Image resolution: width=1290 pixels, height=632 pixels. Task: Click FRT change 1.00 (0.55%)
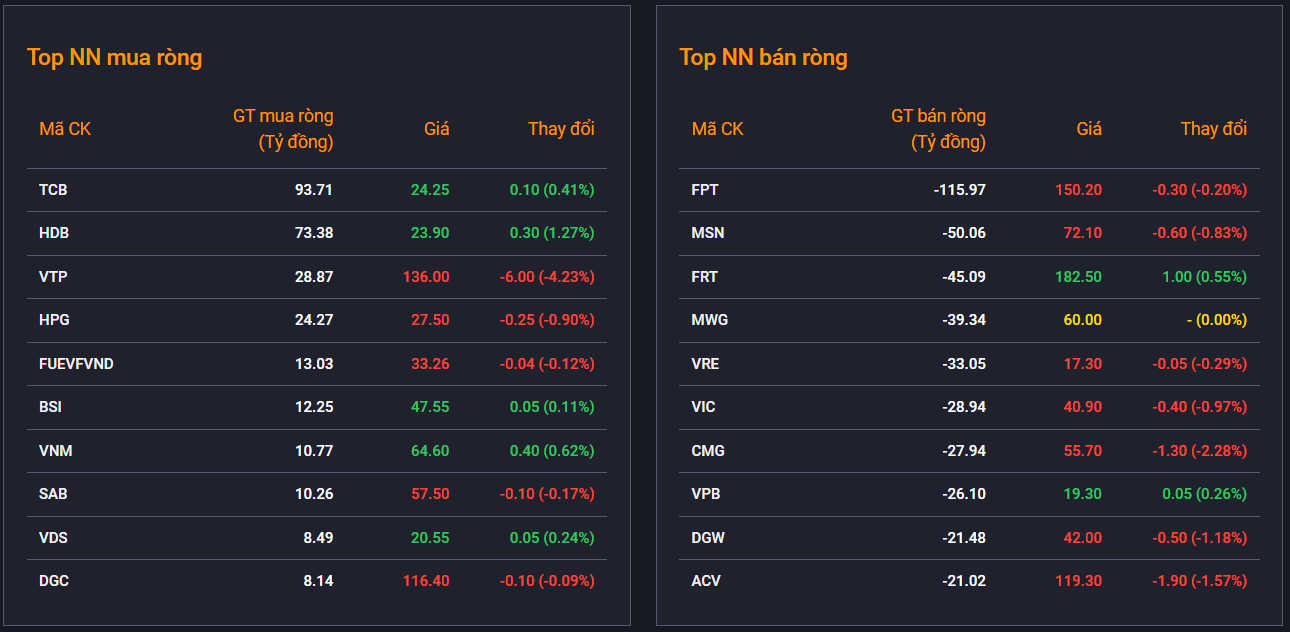pyautogui.click(x=1204, y=277)
